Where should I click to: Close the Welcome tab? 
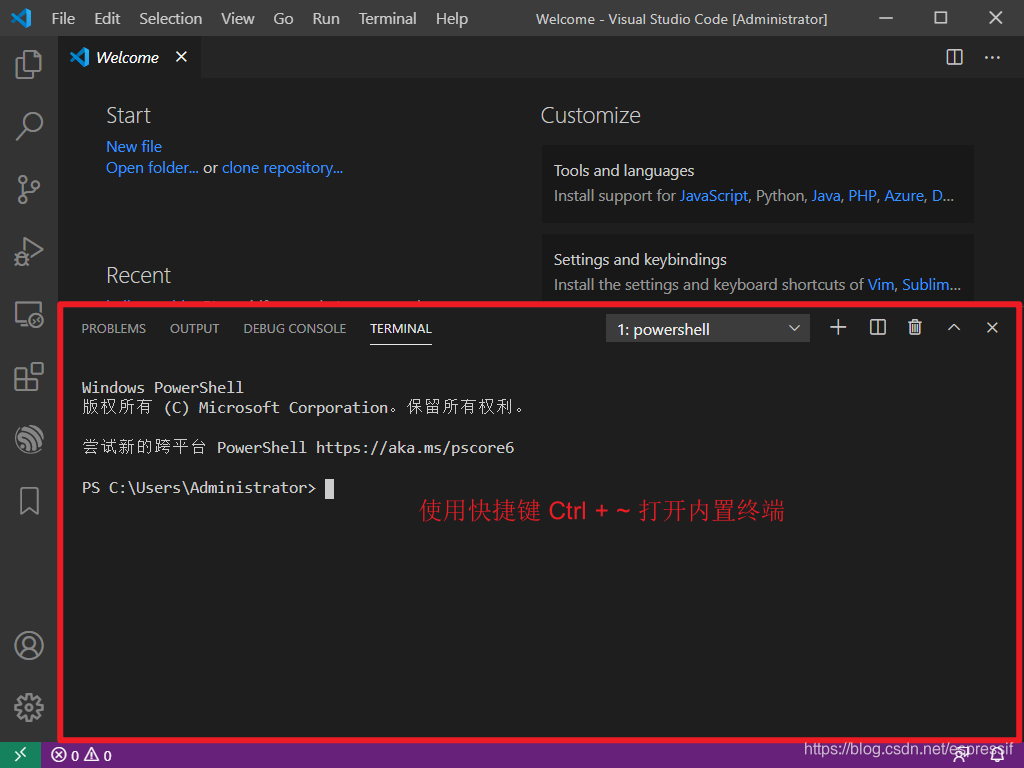click(x=182, y=57)
